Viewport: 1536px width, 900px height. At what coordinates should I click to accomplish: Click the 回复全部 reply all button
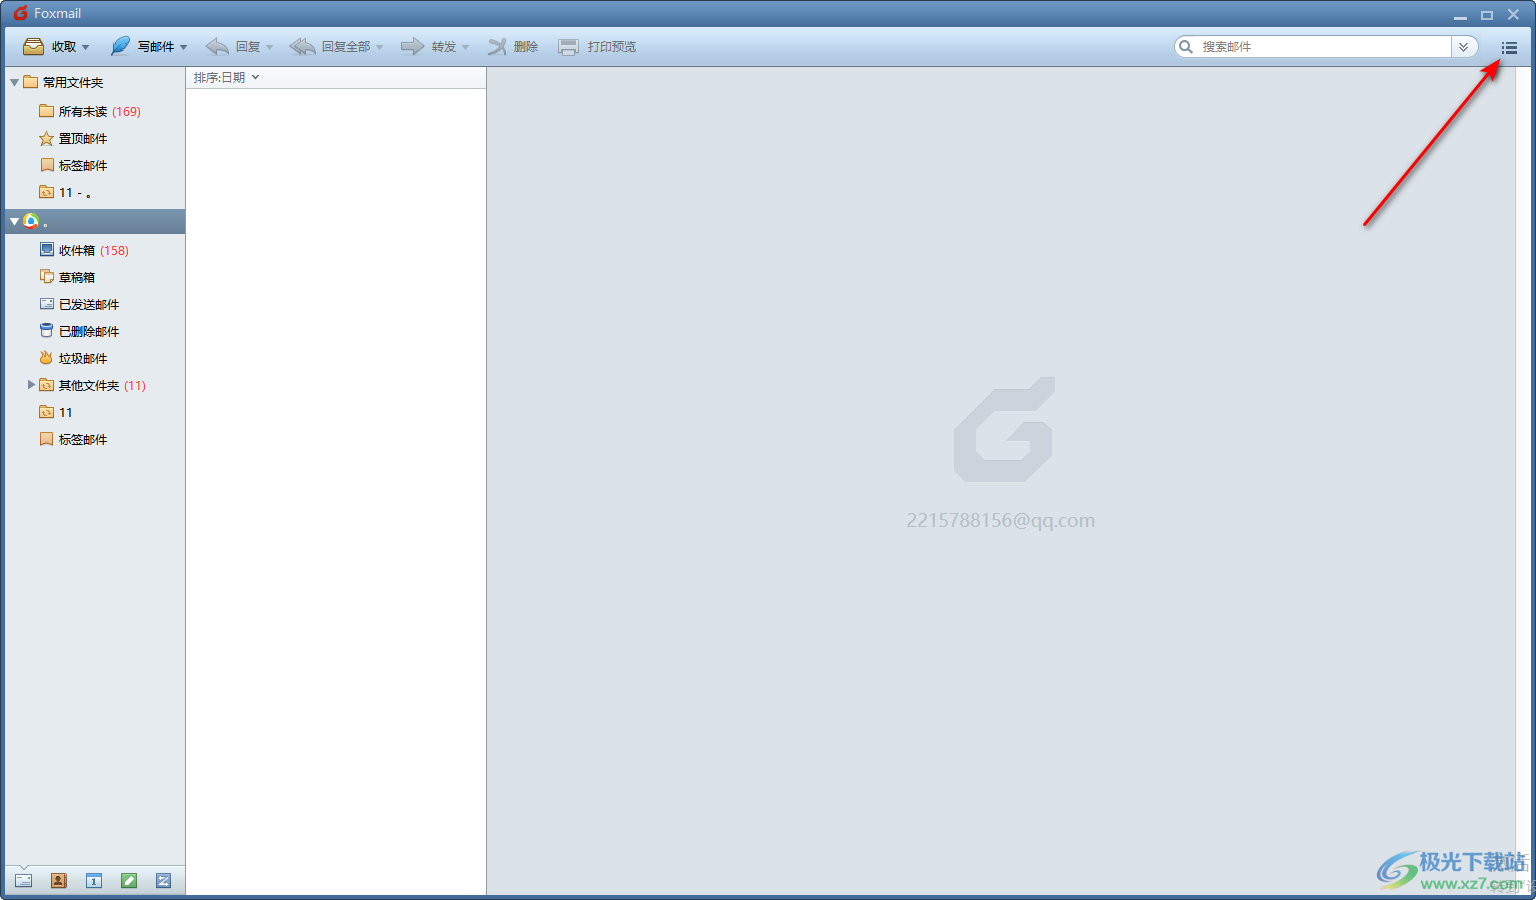point(329,47)
